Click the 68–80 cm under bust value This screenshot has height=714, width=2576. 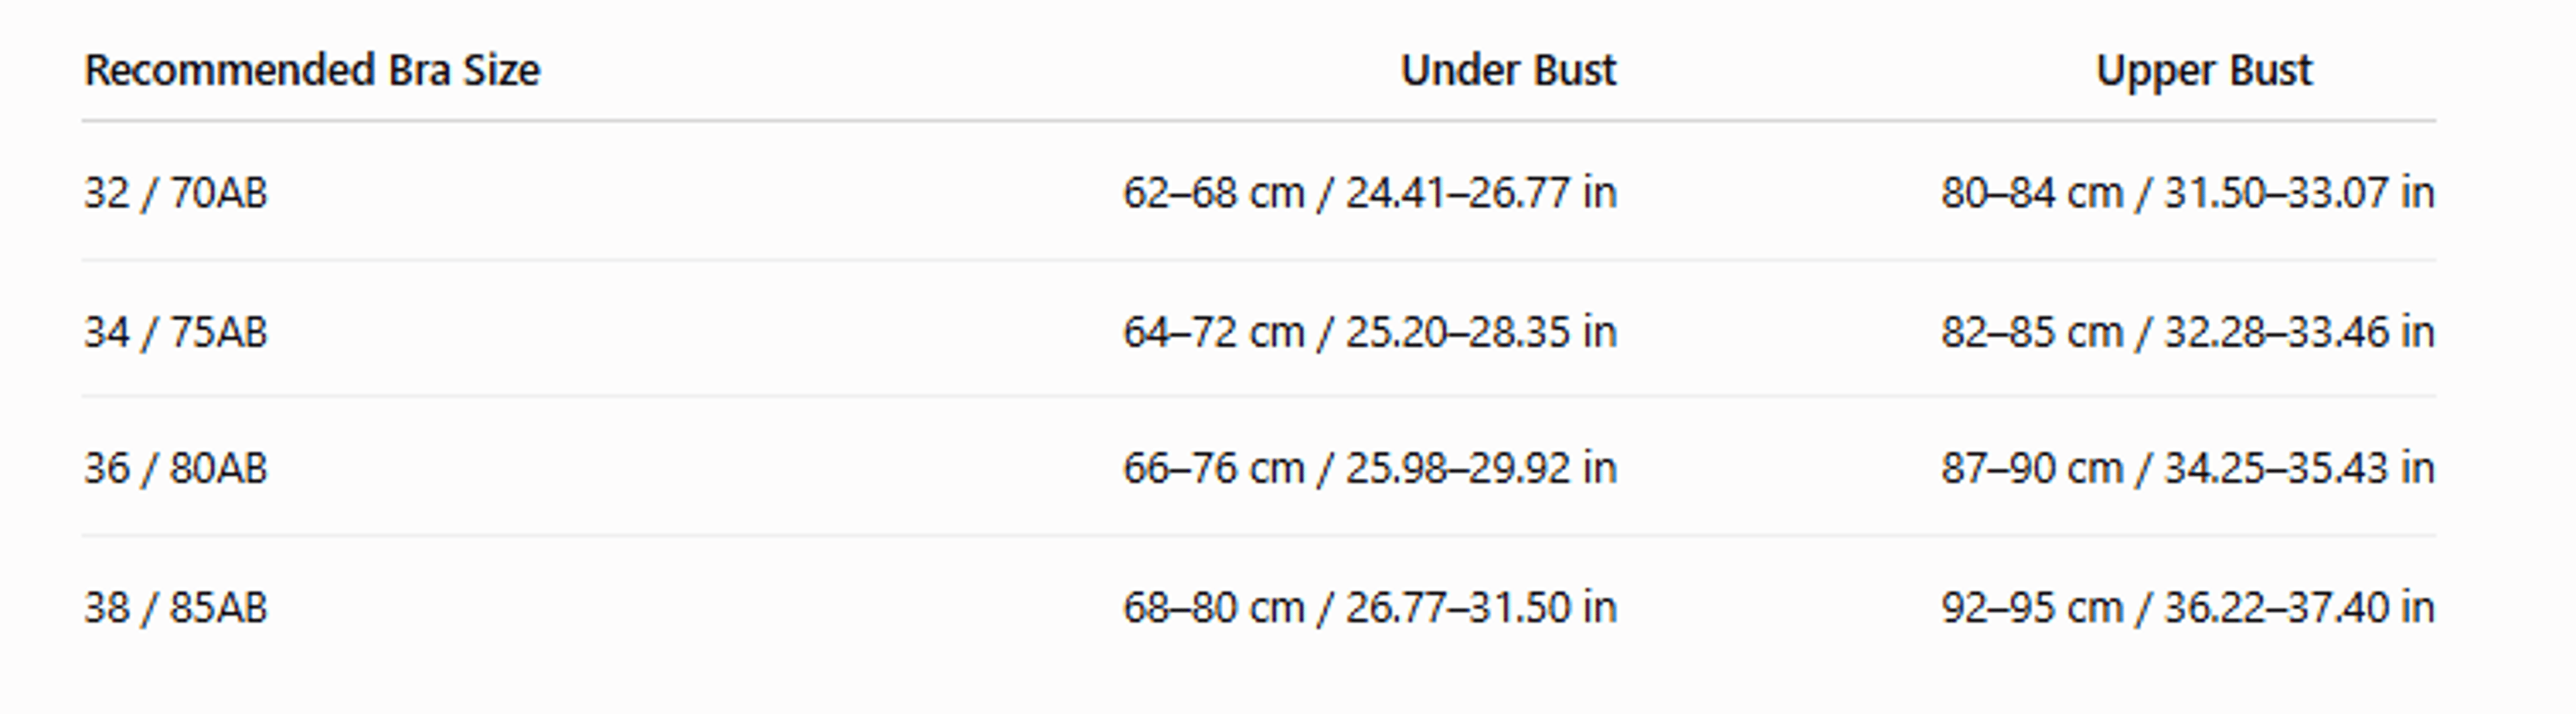click(1214, 607)
